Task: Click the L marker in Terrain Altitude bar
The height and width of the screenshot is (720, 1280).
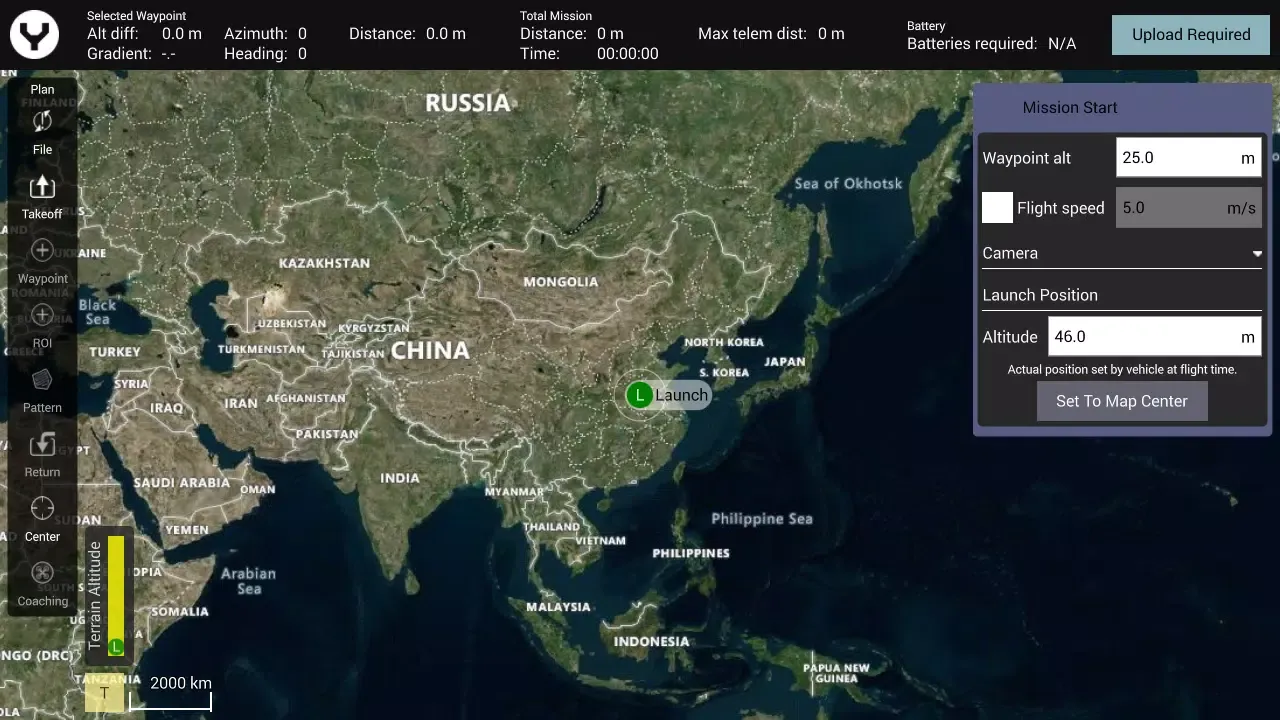Action: point(116,647)
